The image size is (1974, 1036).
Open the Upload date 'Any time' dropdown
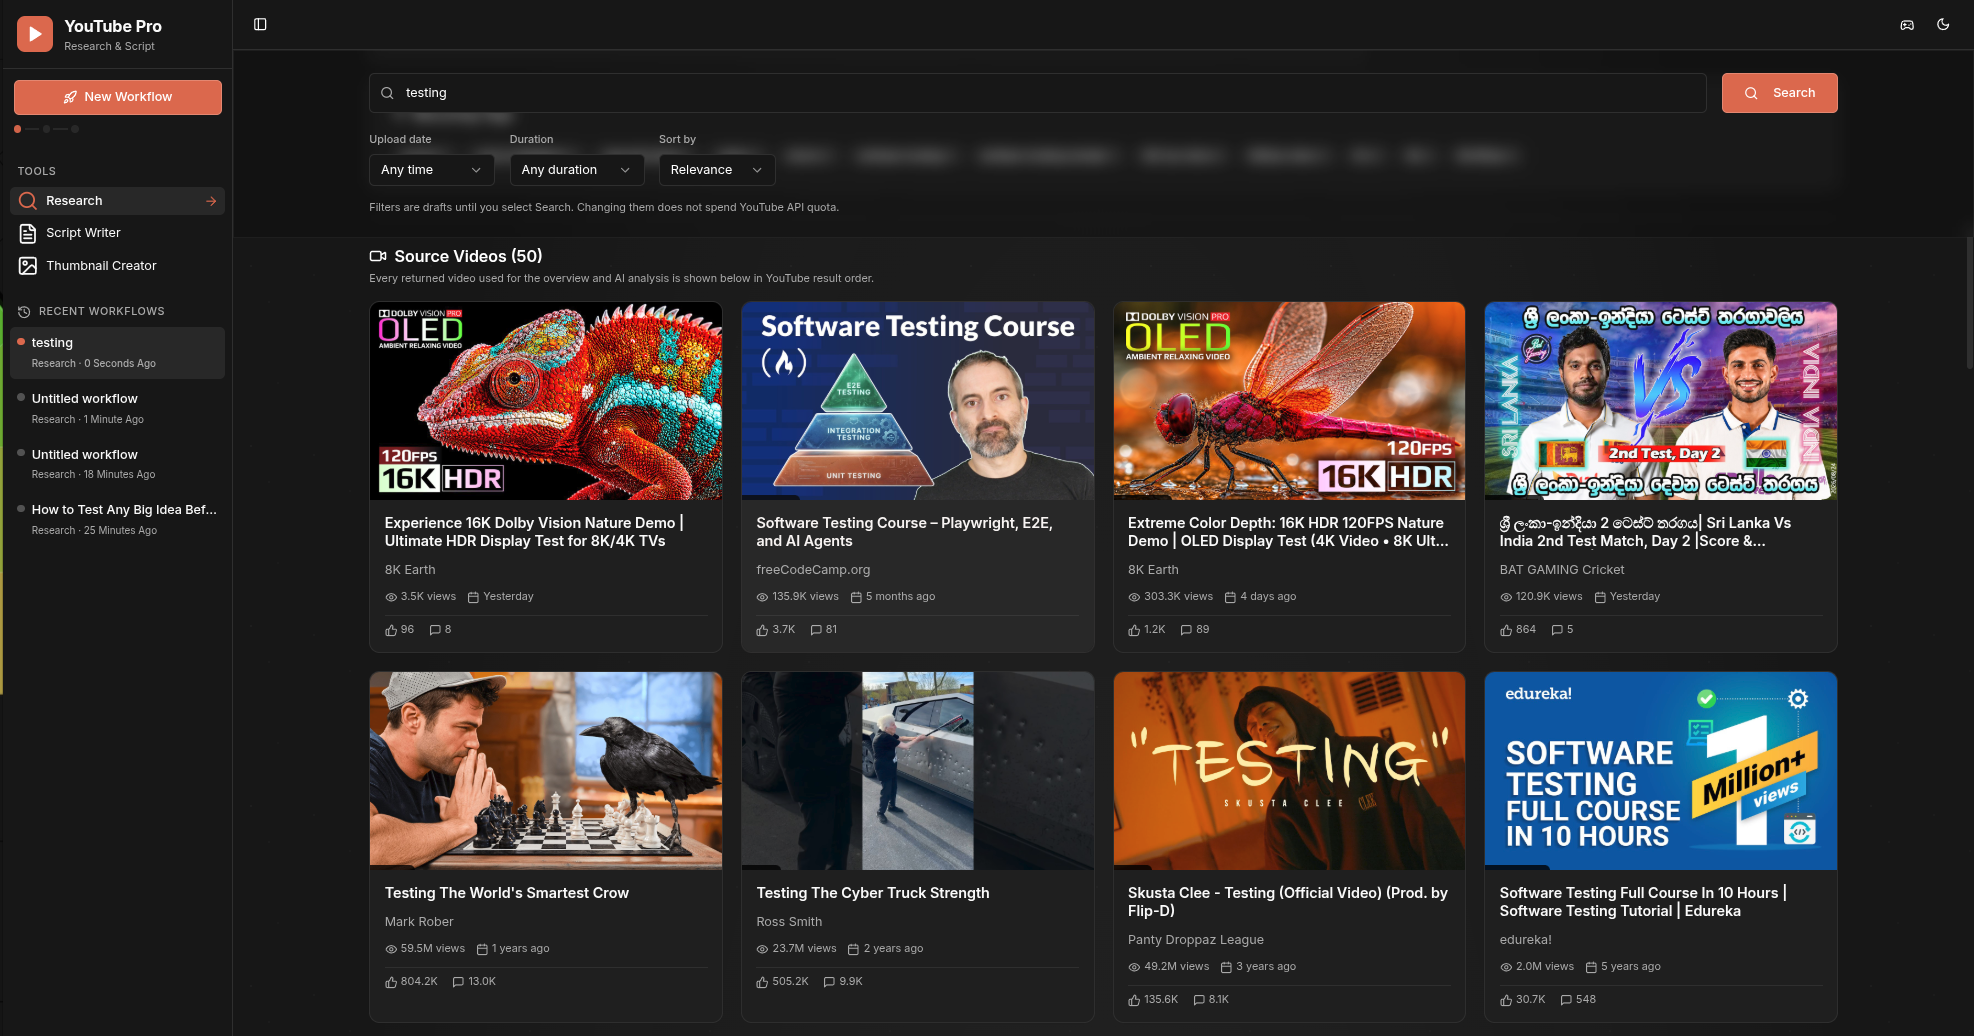tap(431, 170)
